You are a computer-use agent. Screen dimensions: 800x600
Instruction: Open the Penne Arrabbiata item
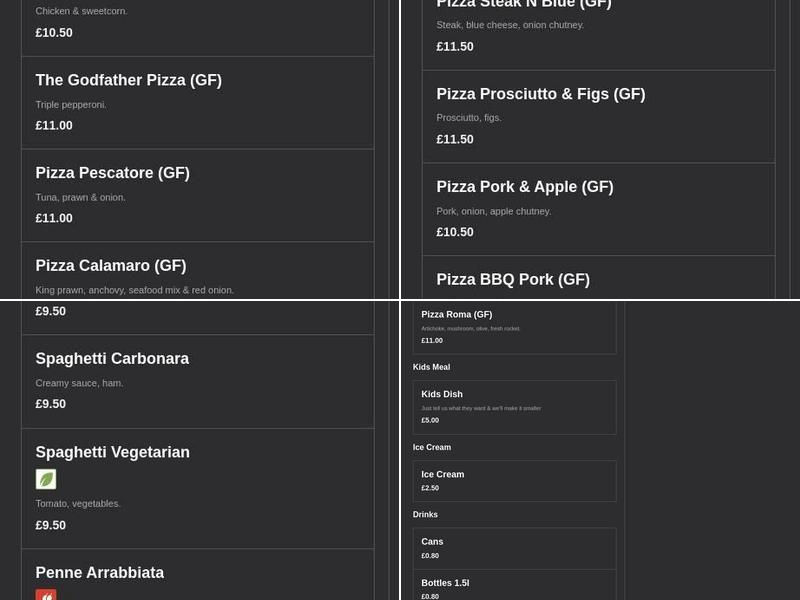(100, 573)
